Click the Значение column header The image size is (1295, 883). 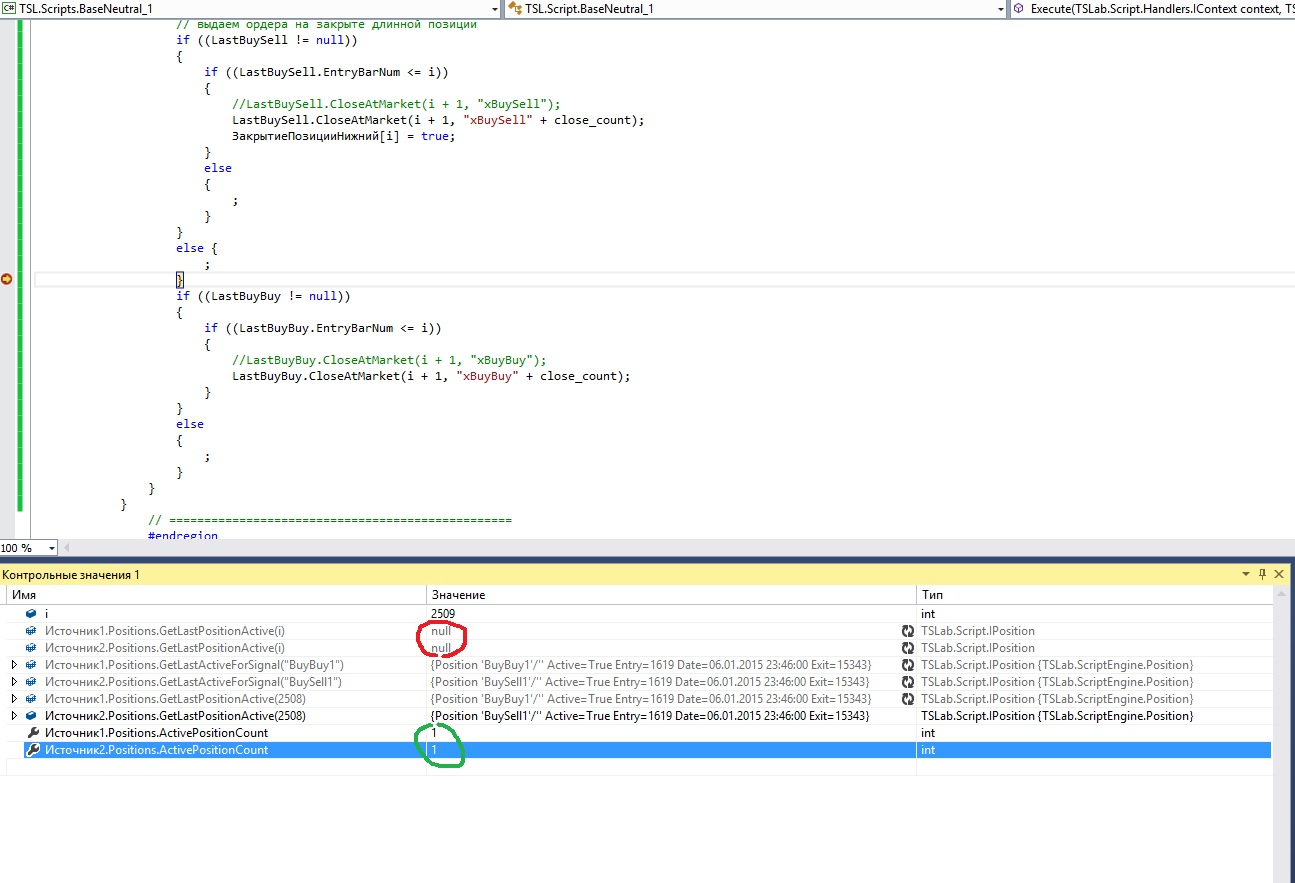pos(670,594)
